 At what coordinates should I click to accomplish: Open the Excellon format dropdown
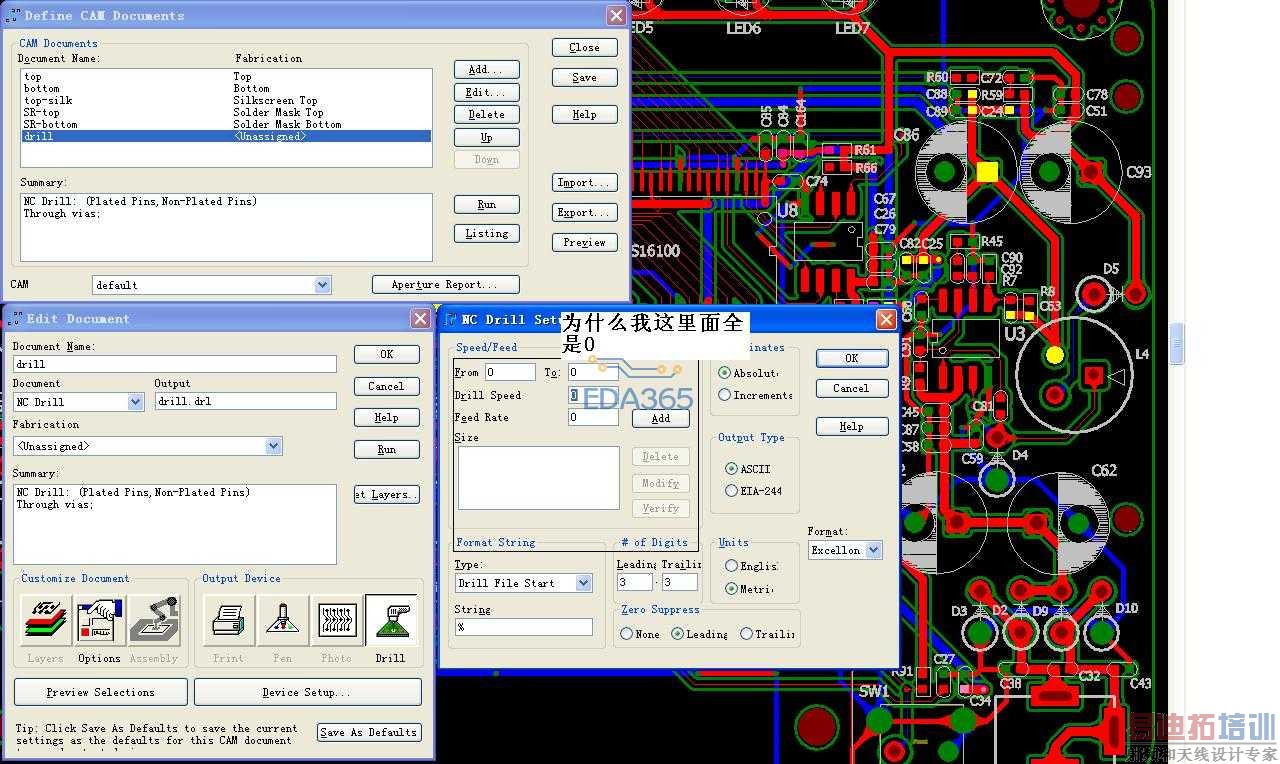(x=873, y=550)
